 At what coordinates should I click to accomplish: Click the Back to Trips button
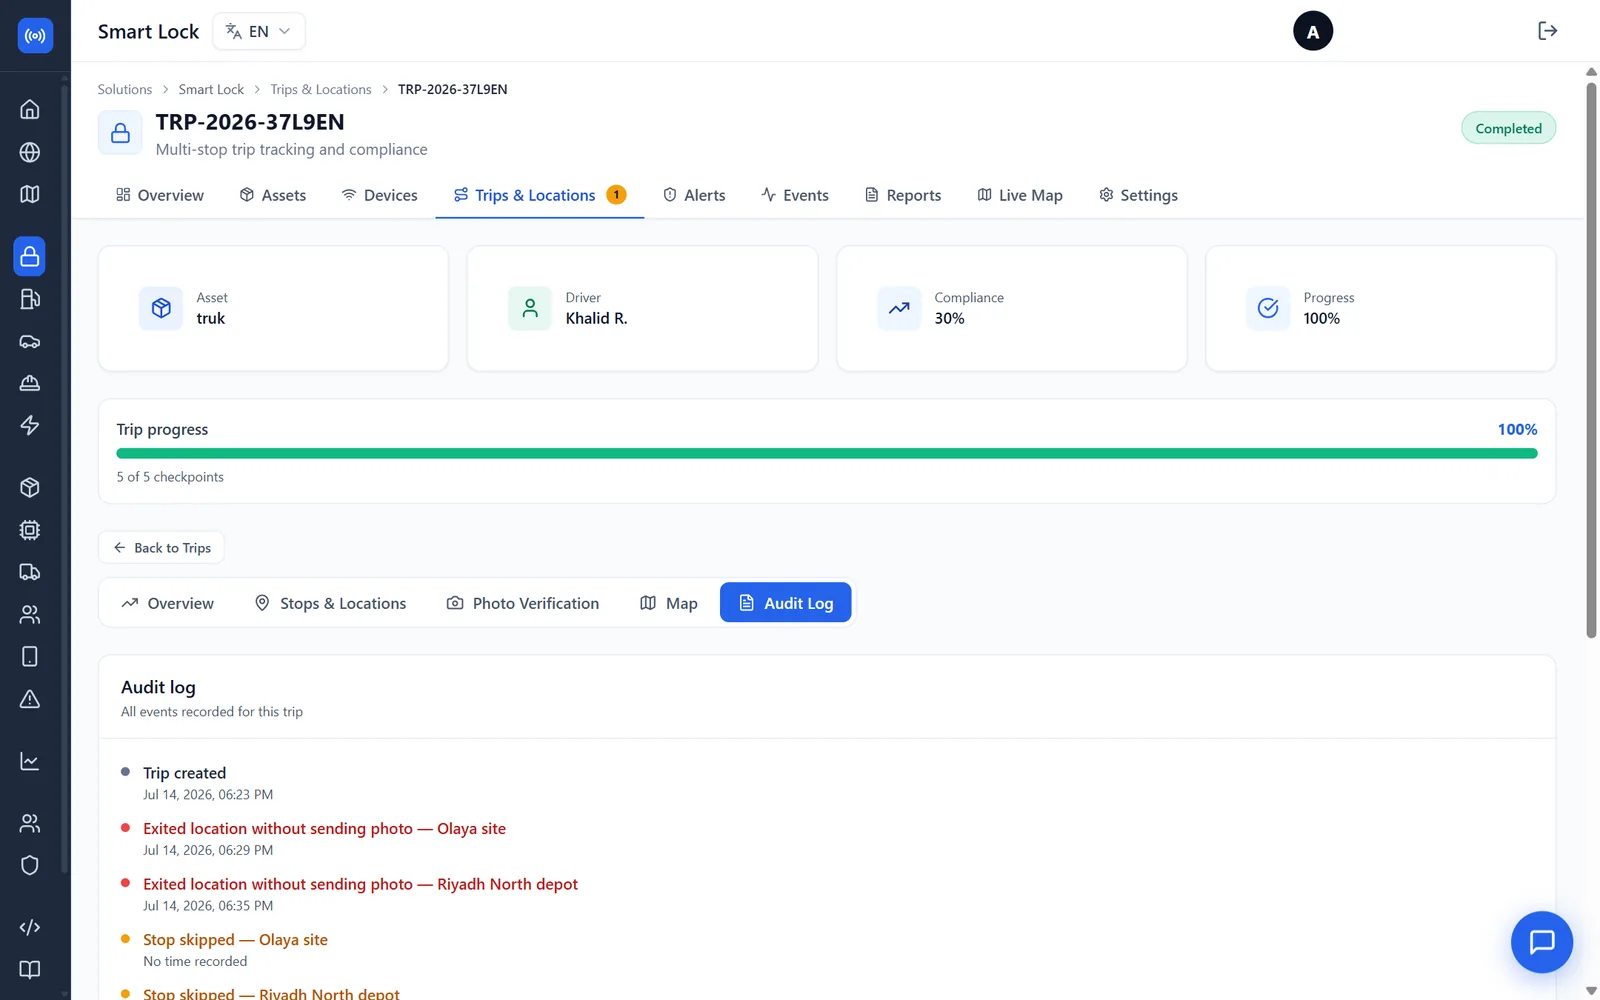coord(161,548)
